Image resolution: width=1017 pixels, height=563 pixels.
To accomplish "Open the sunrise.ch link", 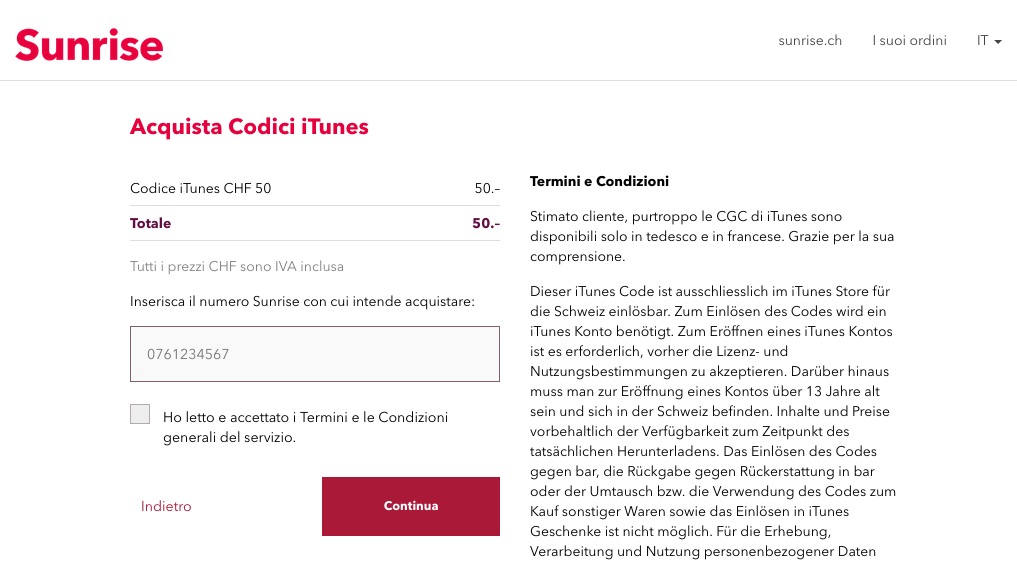I will (810, 40).
